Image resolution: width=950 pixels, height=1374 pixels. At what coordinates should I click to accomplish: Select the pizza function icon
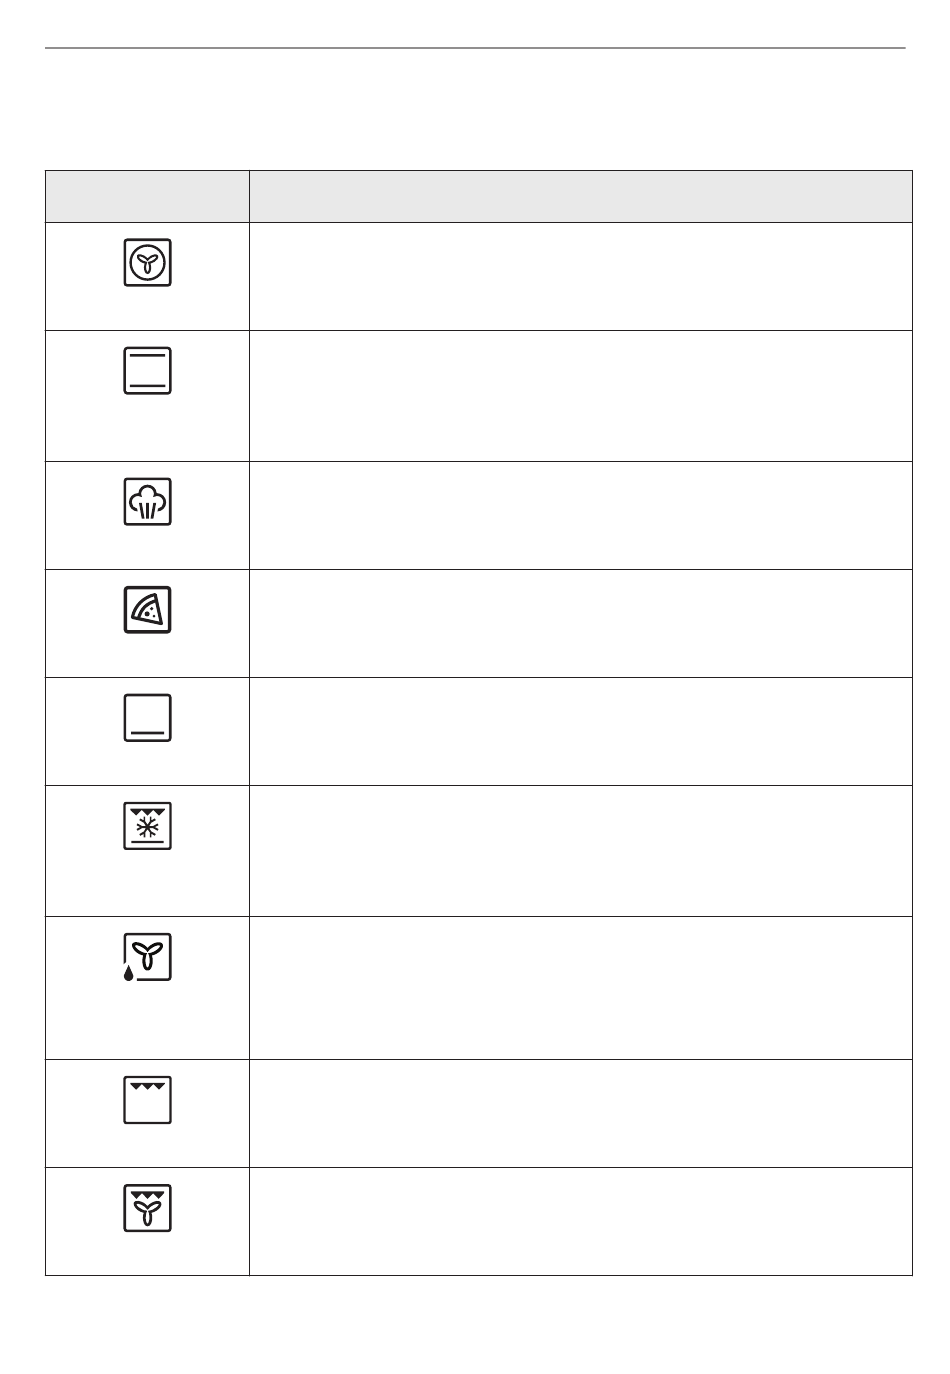(148, 610)
